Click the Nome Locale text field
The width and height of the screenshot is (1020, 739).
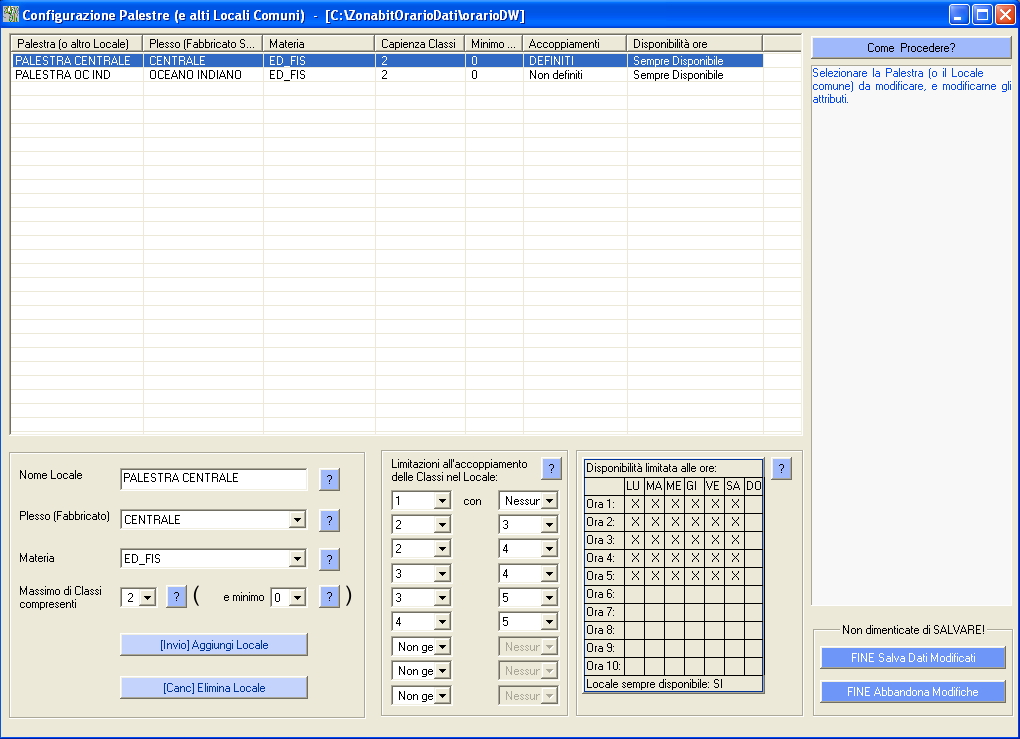point(213,479)
